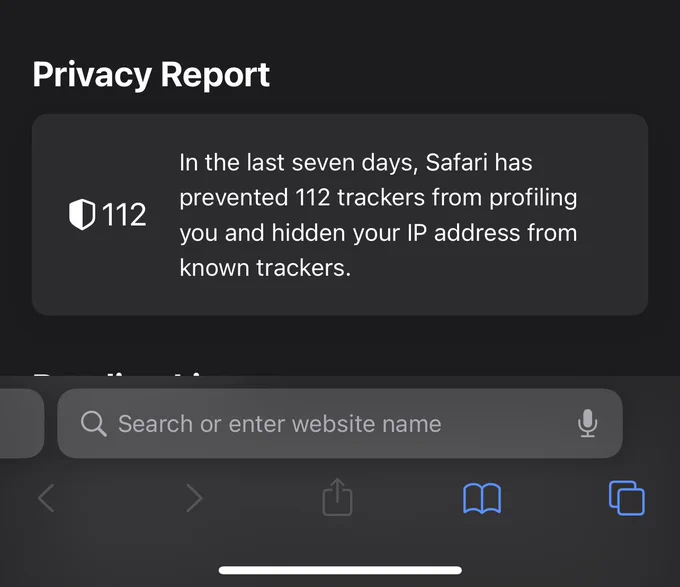Activate the microphone dictation icon
This screenshot has height=587, width=680.
pyautogui.click(x=588, y=423)
